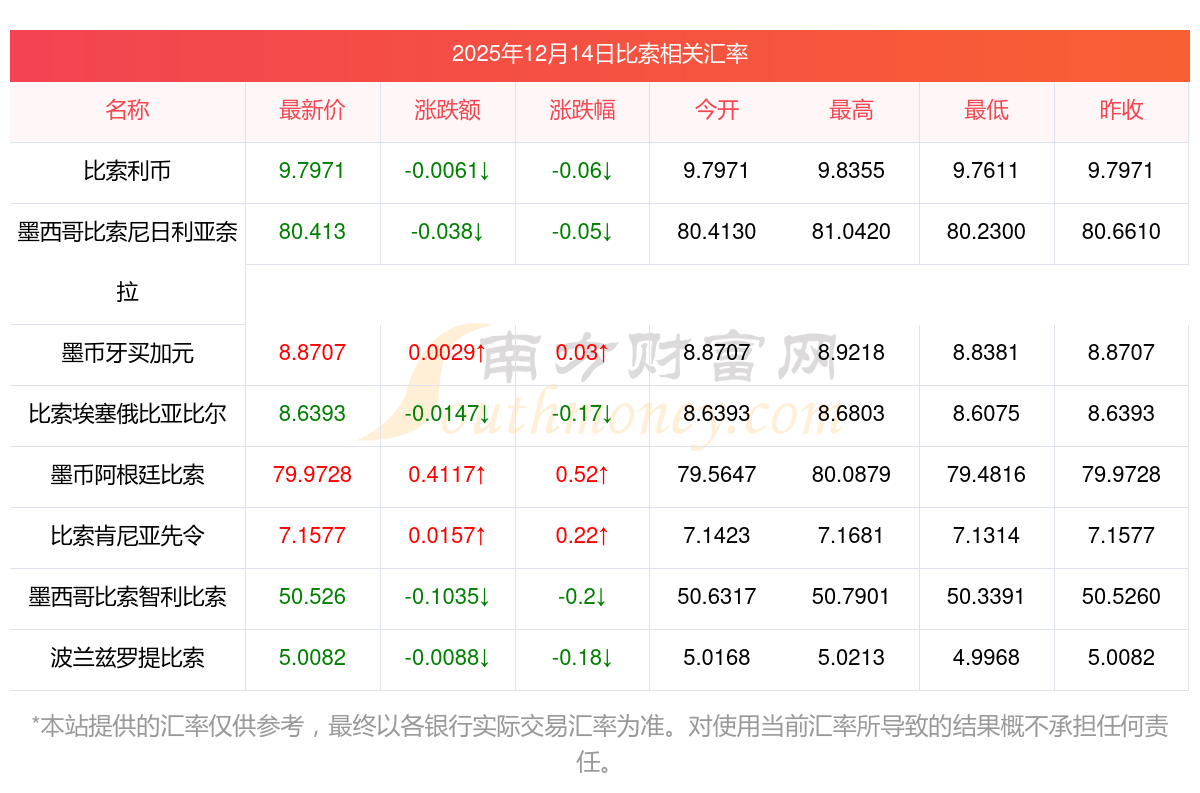Image resolution: width=1200 pixels, height=793 pixels.
Task: Click low value 9.7611
Action: (986, 171)
